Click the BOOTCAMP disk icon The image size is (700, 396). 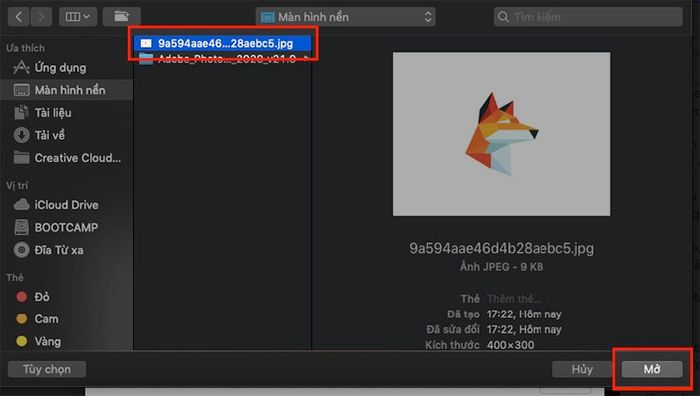[x=21, y=227]
